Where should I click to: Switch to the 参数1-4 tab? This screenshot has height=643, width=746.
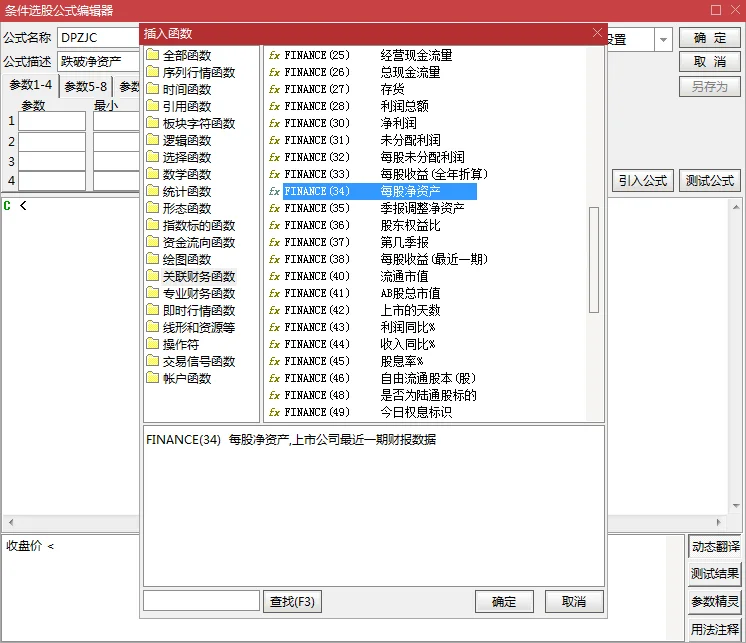point(30,85)
